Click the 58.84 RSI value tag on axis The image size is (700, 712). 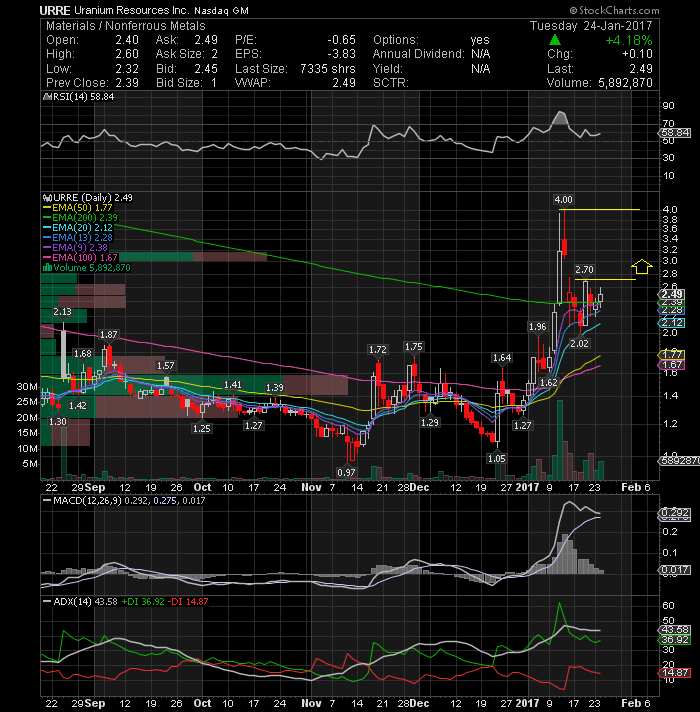(x=675, y=133)
